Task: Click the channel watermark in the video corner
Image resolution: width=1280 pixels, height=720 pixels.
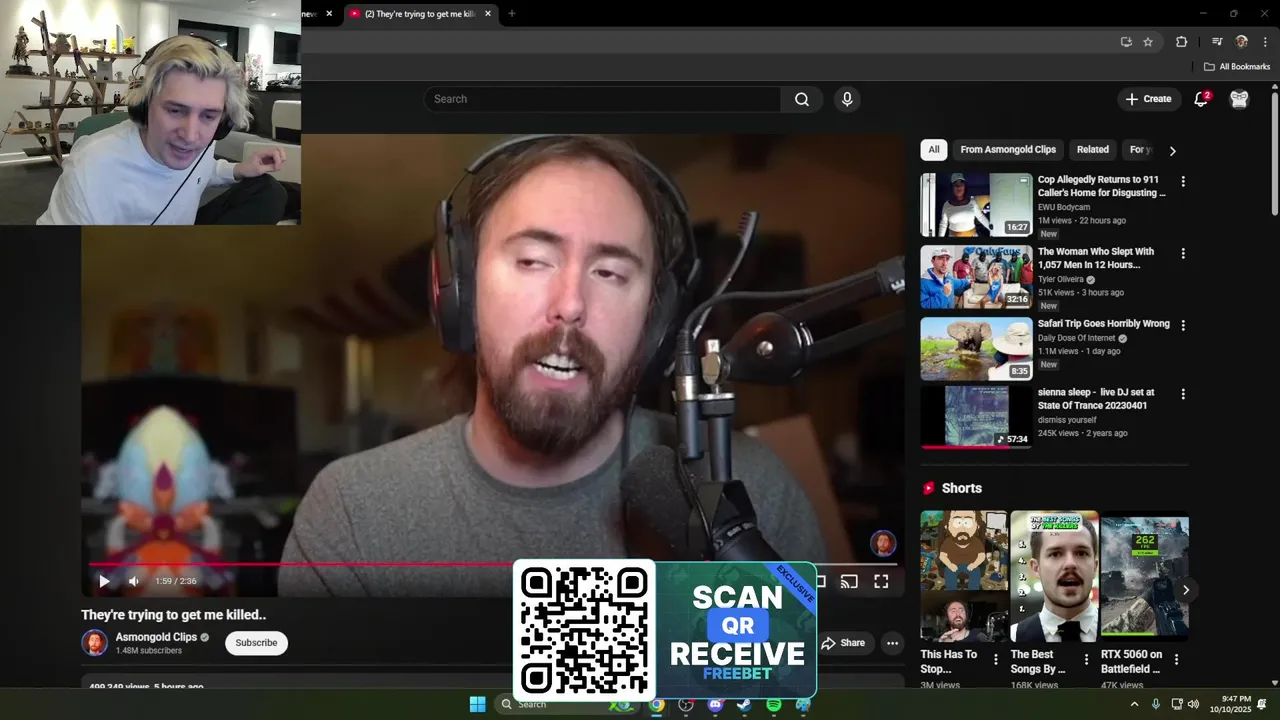Action: pyautogui.click(x=883, y=543)
